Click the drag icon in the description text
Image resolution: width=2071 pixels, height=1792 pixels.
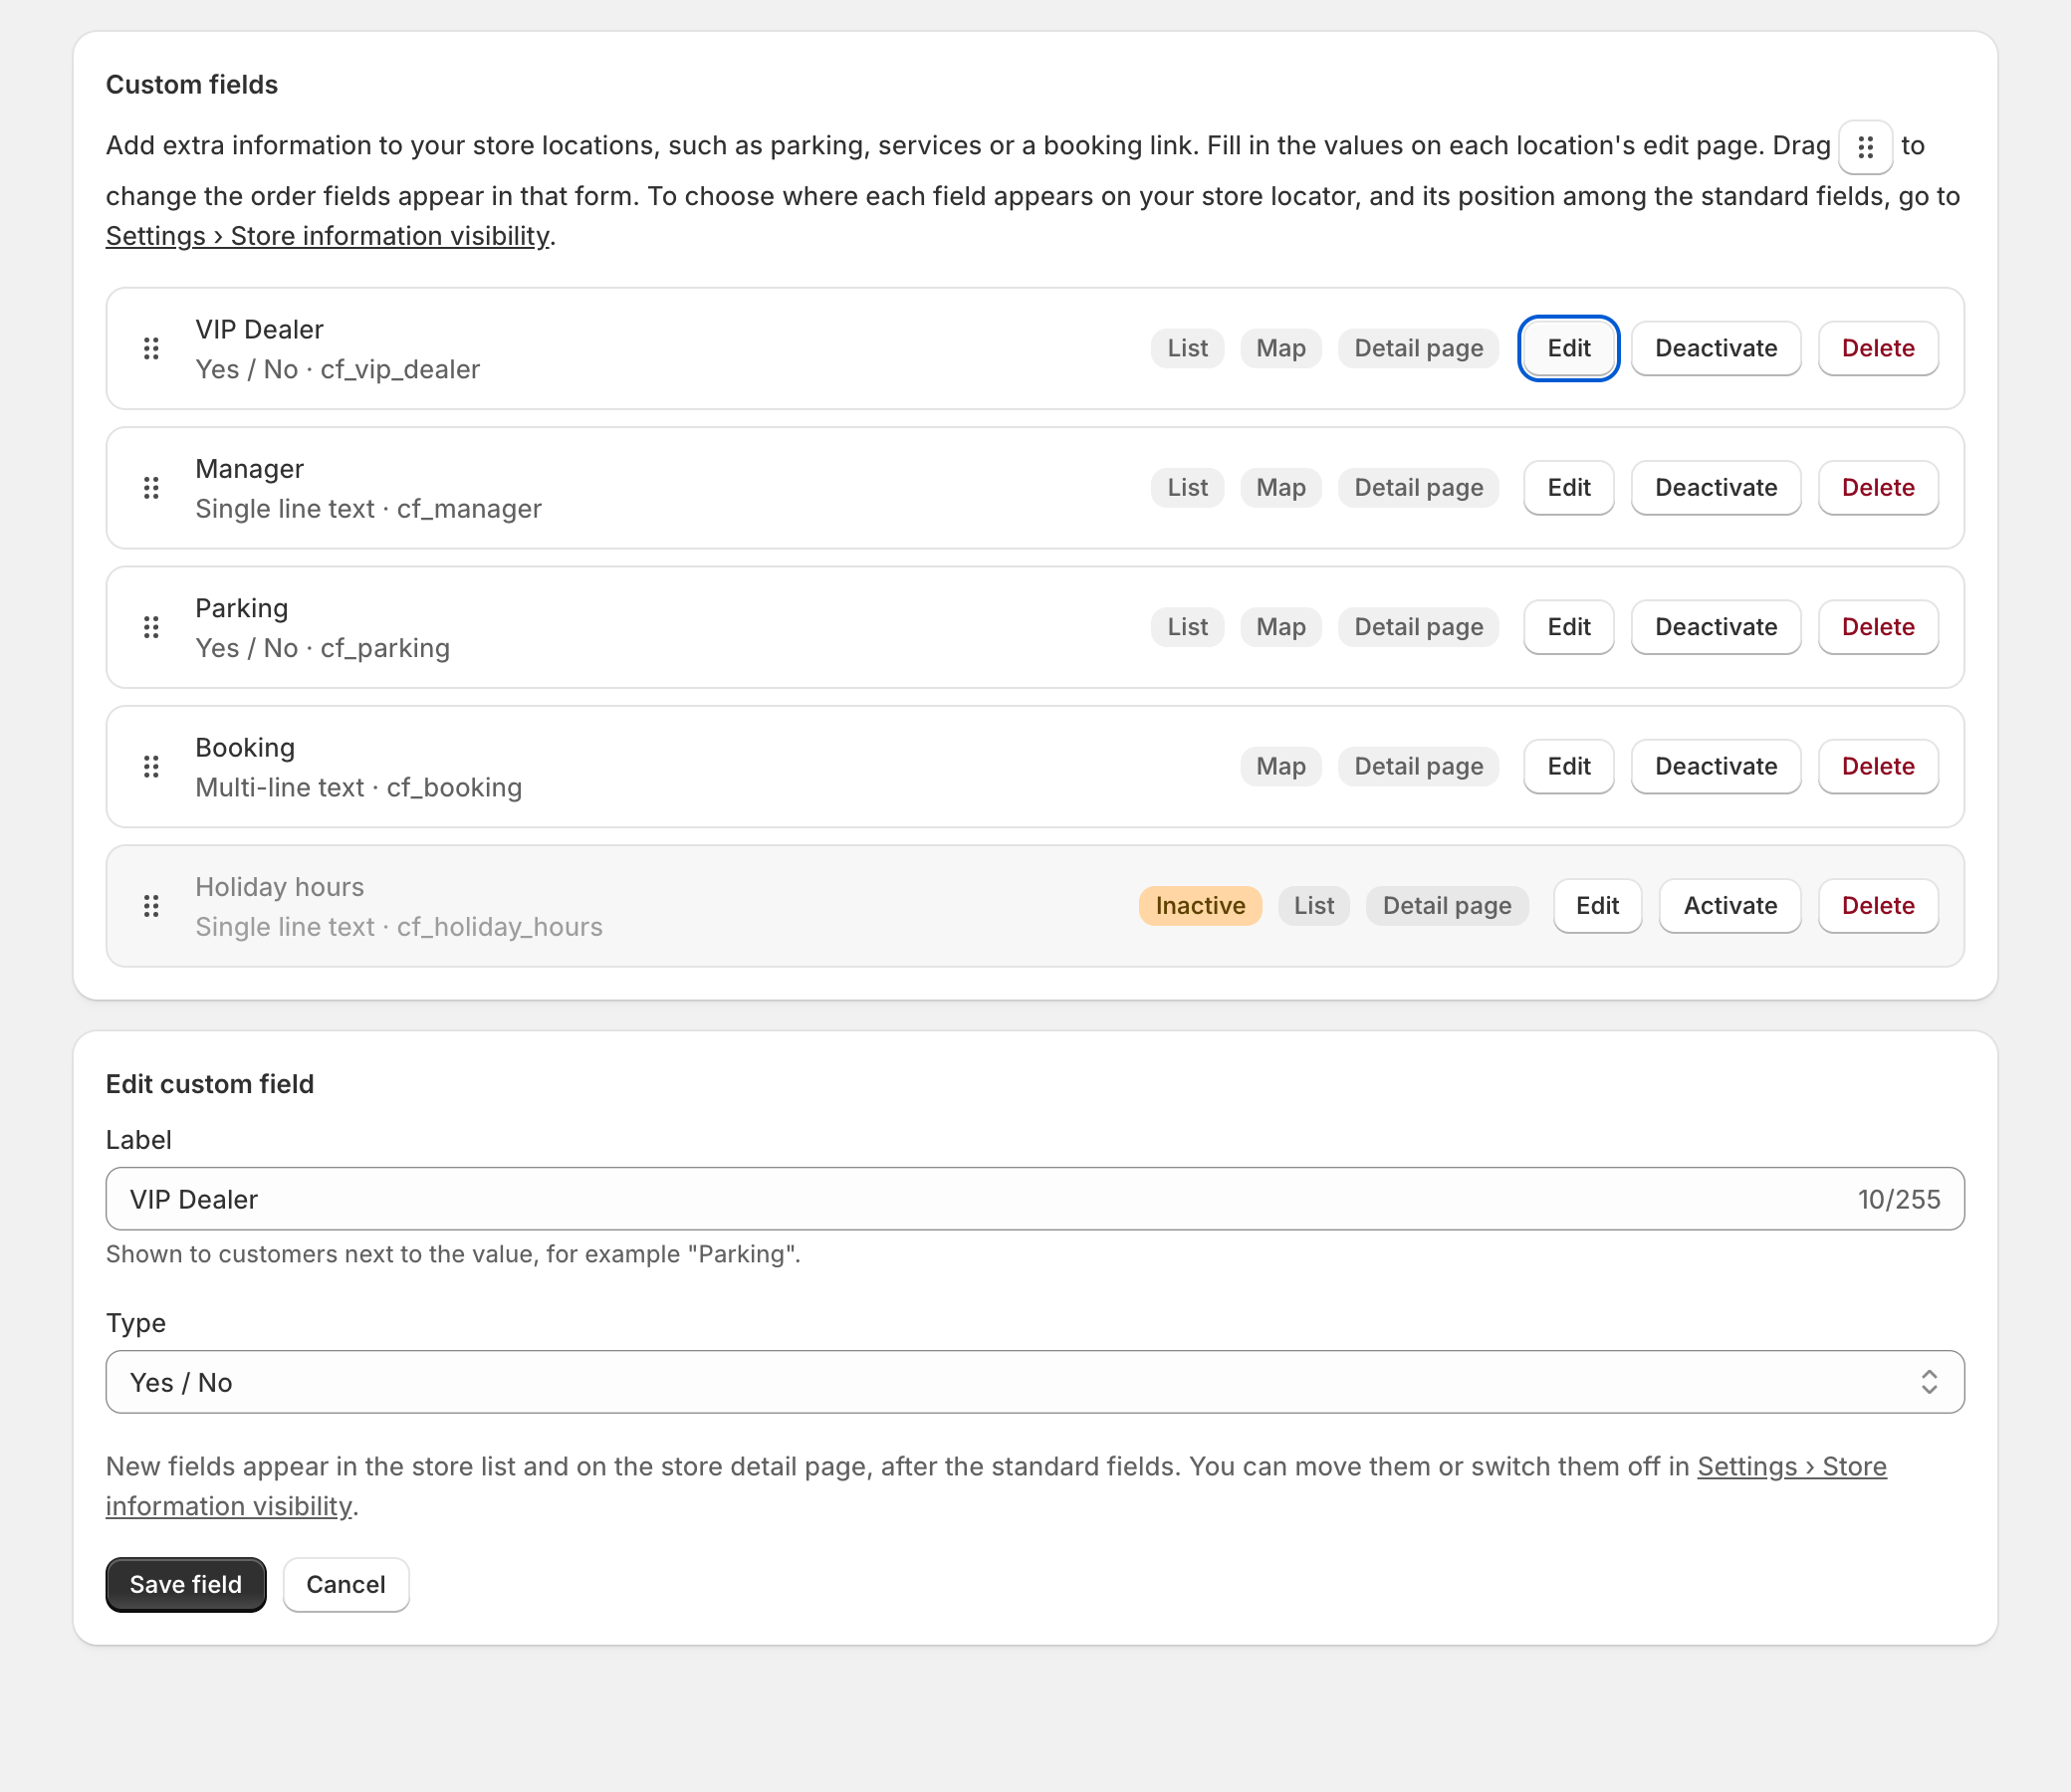click(x=1865, y=147)
